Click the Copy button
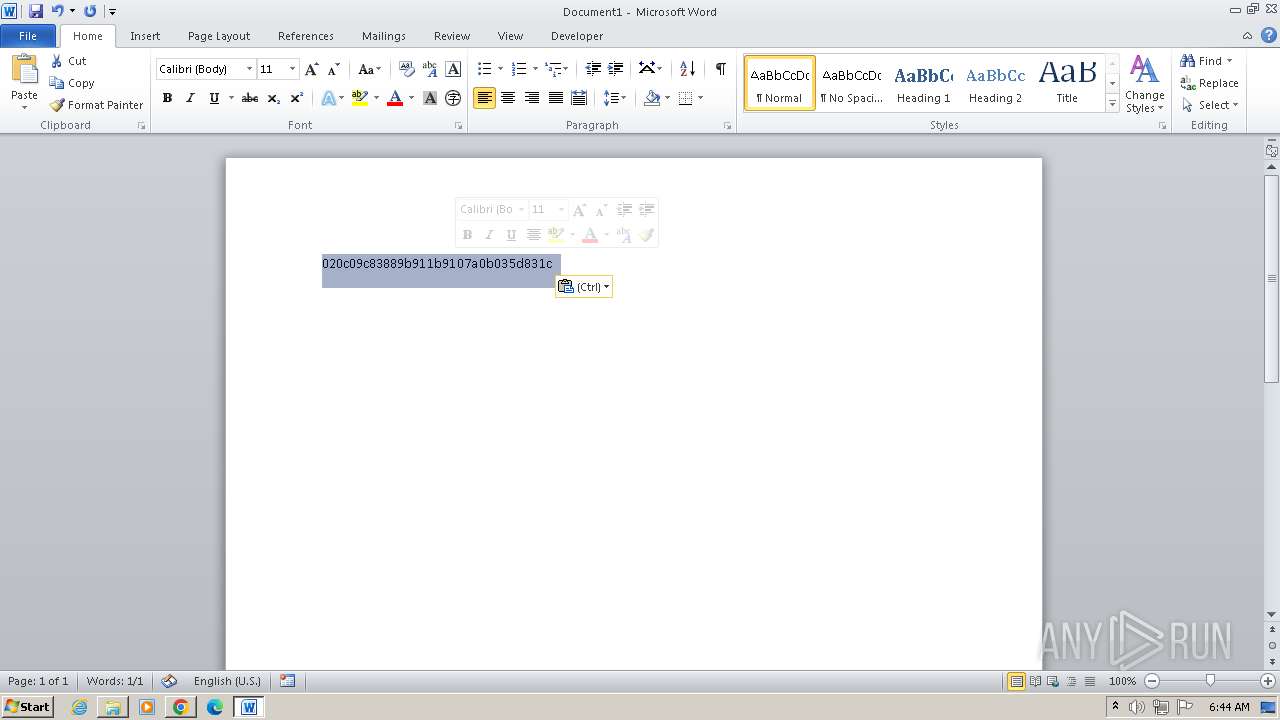 point(72,83)
